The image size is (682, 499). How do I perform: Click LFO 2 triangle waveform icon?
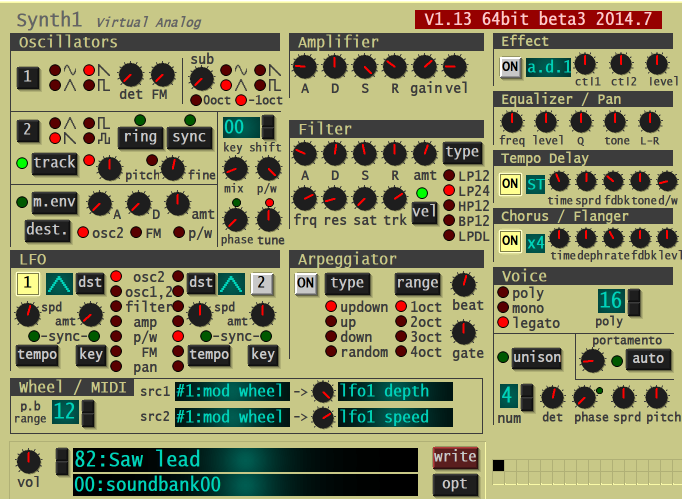click(x=231, y=284)
